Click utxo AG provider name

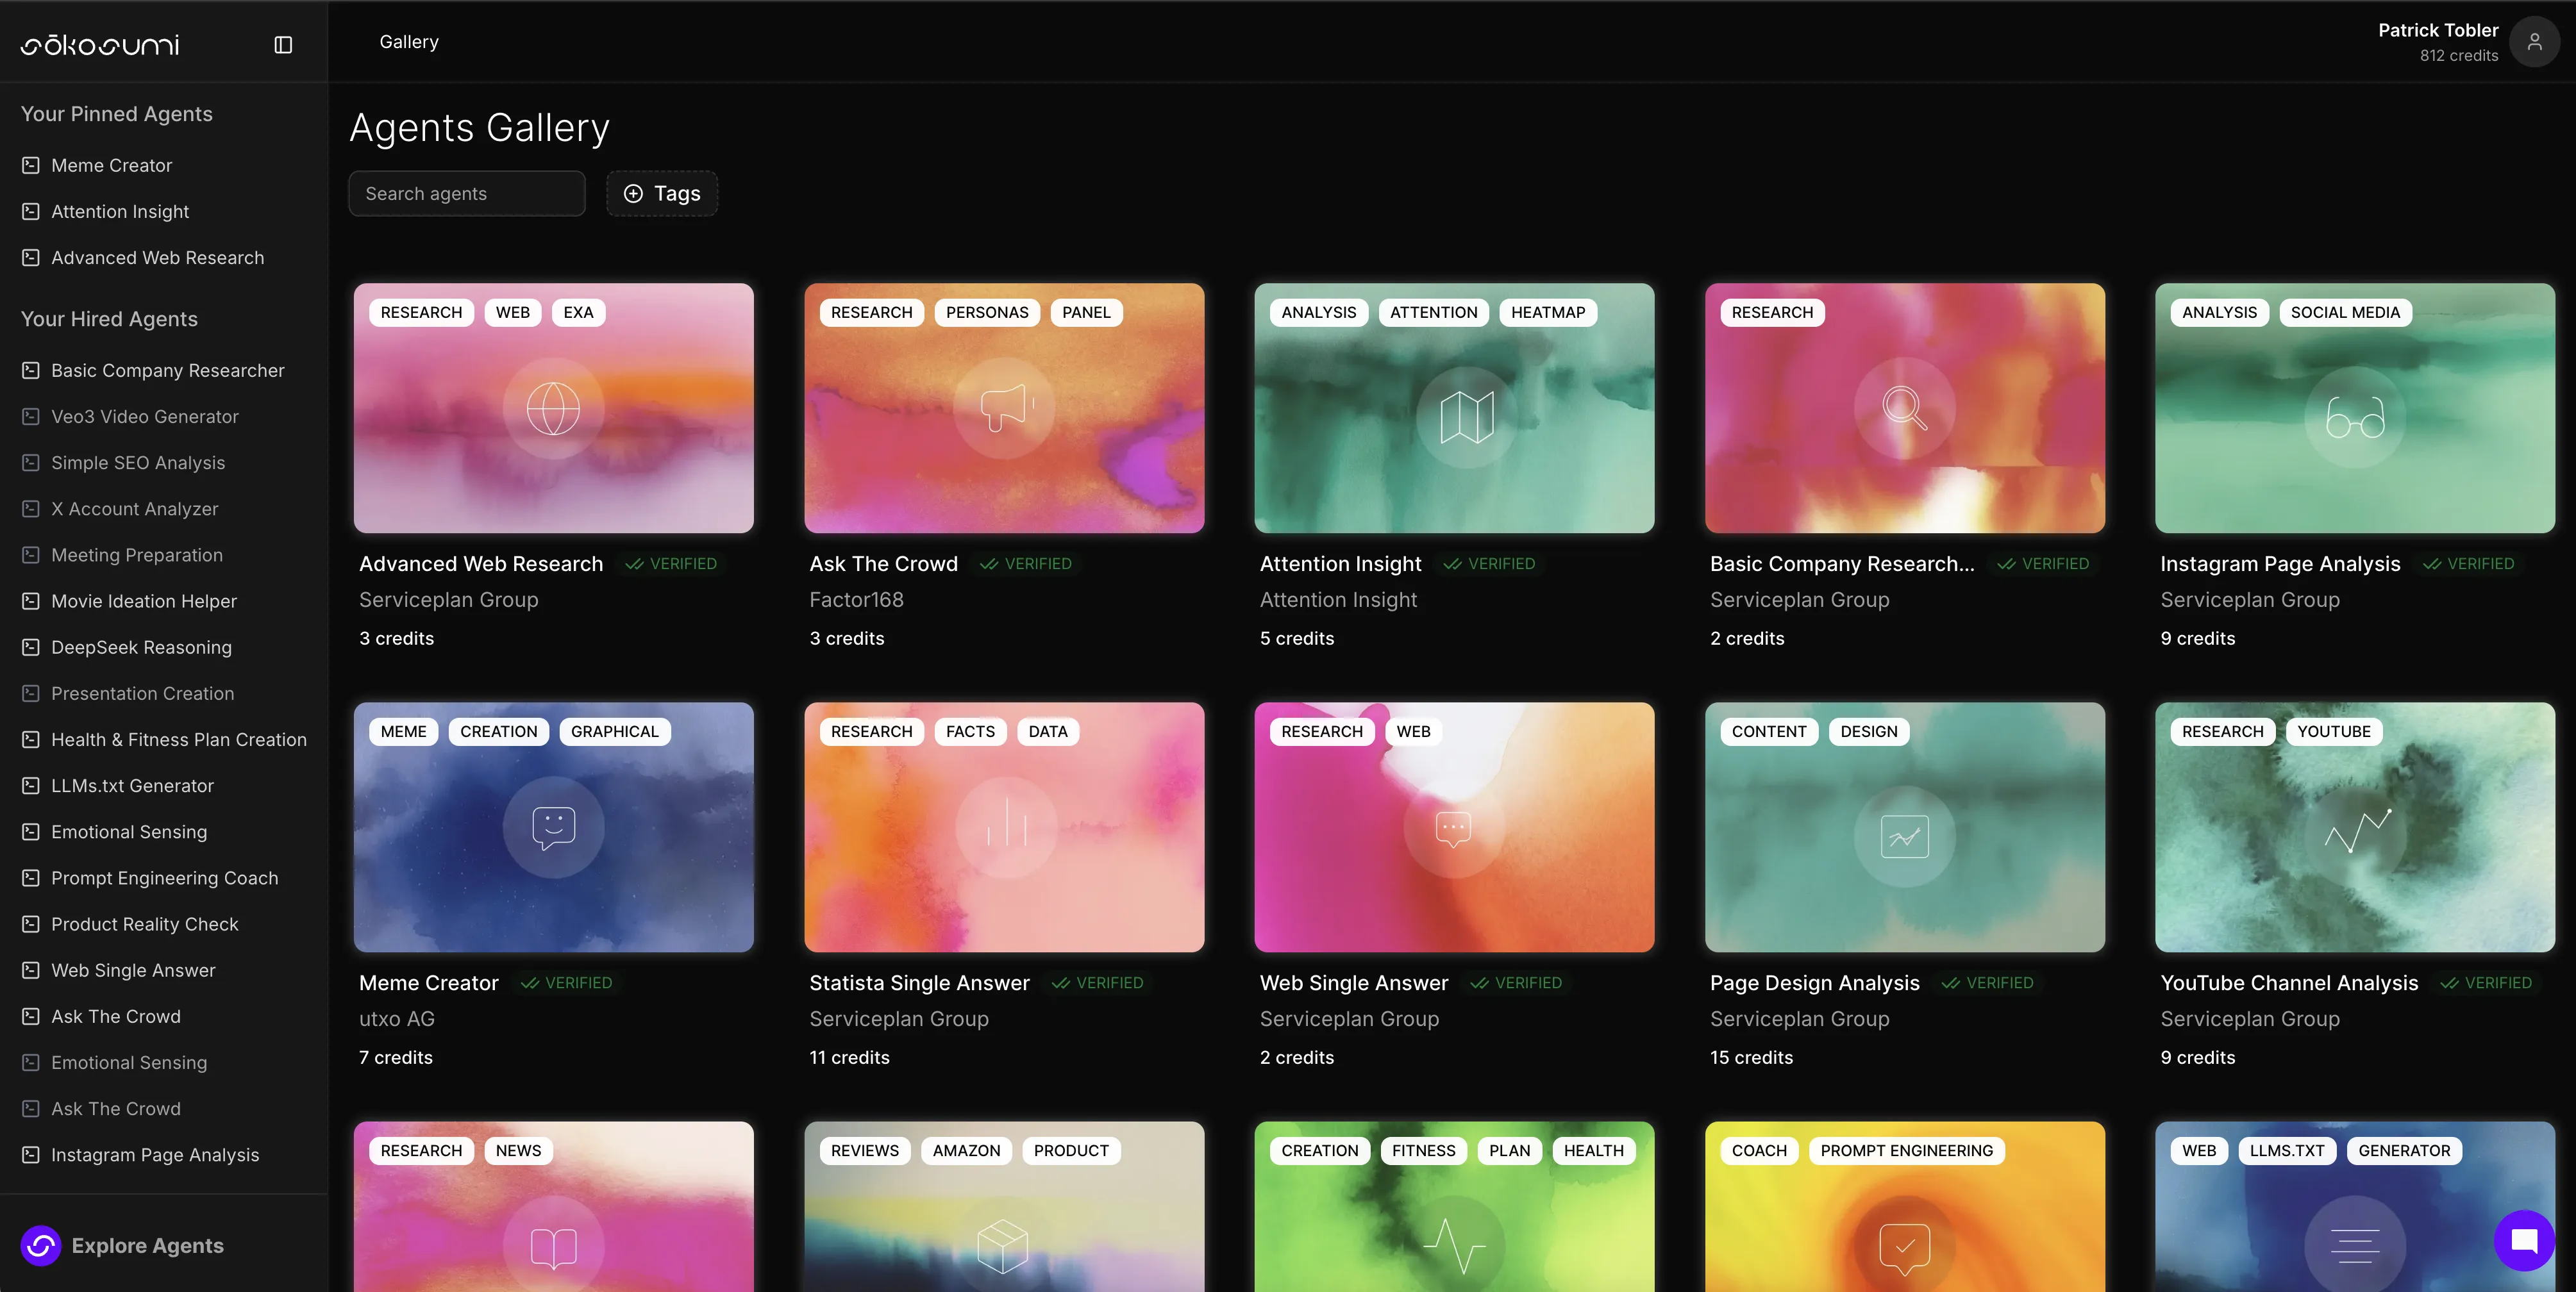(397, 1018)
